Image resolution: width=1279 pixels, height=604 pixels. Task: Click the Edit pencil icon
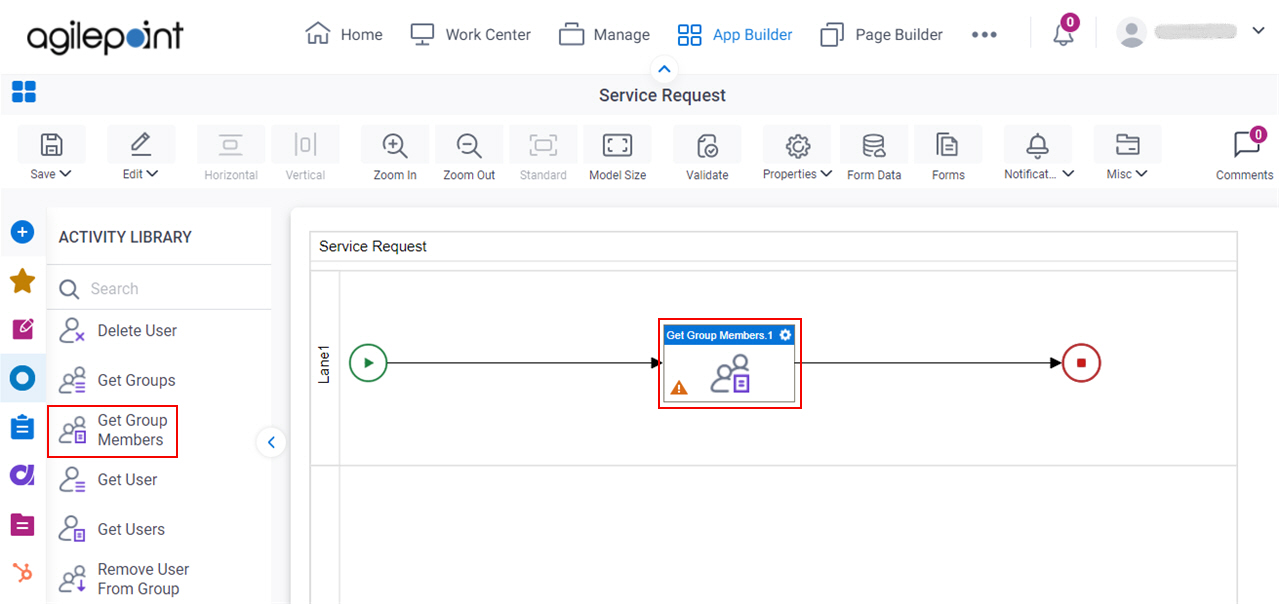pyautogui.click(x=141, y=145)
